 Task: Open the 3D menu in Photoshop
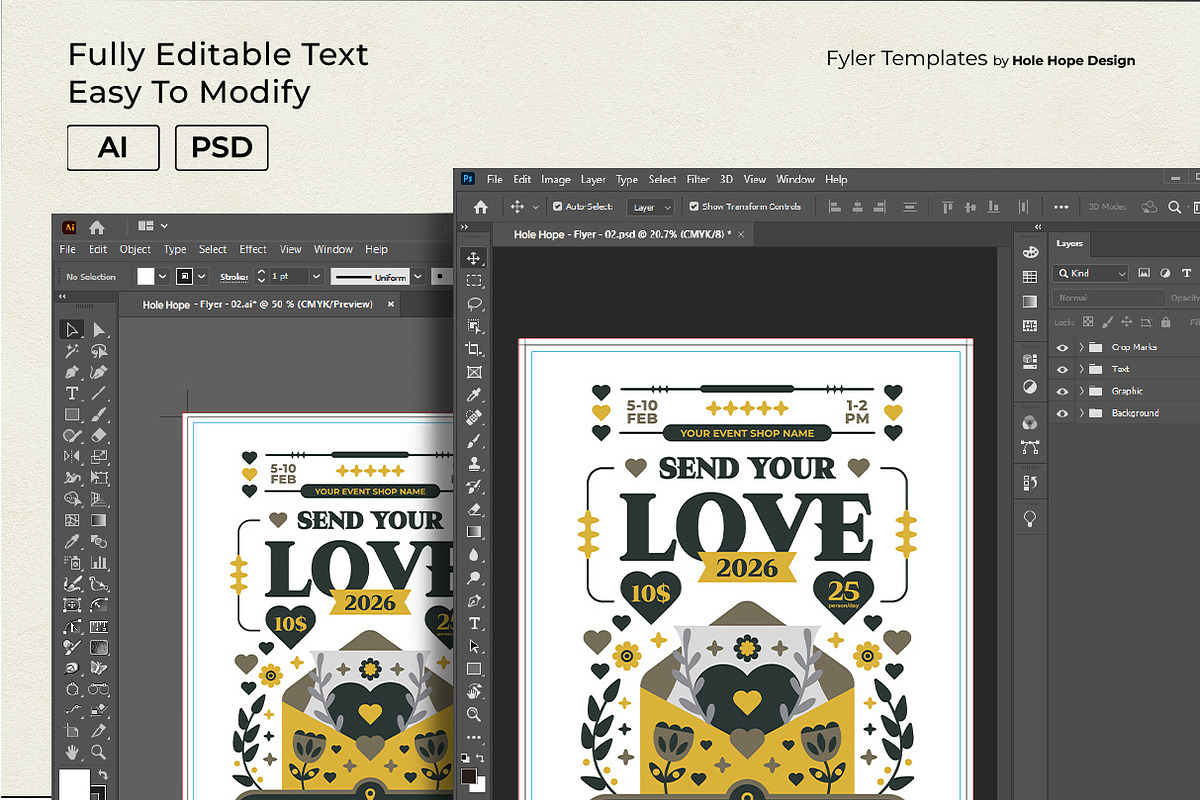click(726, 180)
